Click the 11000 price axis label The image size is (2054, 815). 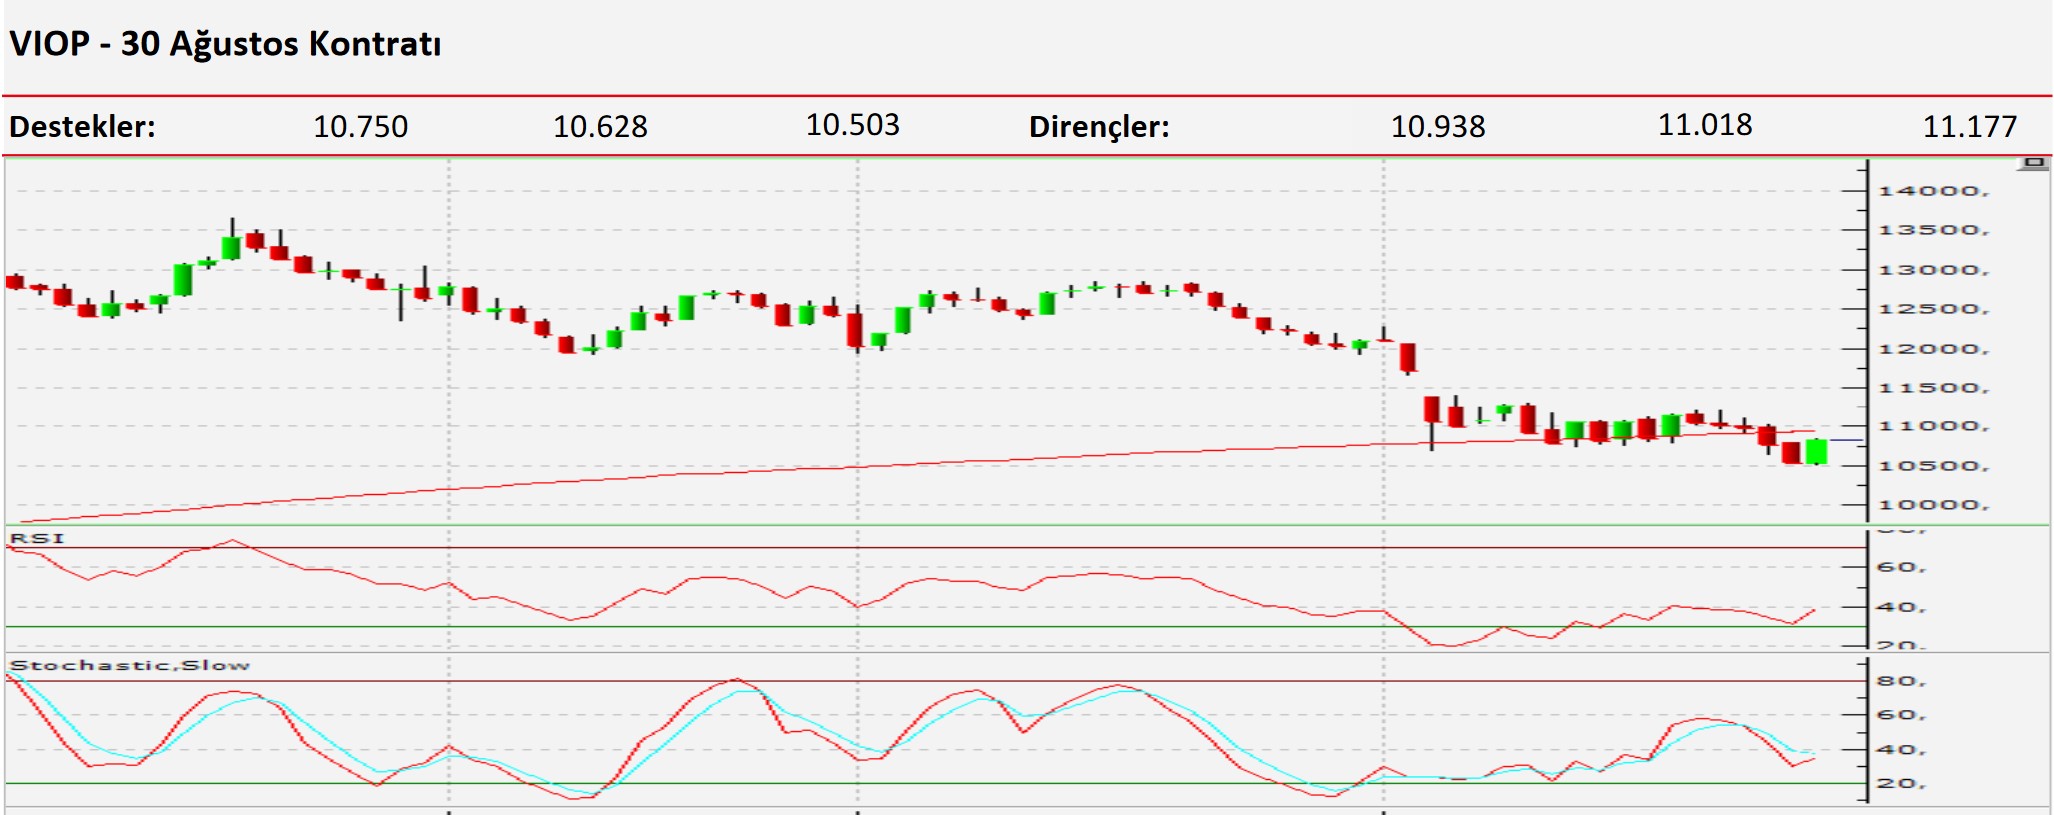1933,426
